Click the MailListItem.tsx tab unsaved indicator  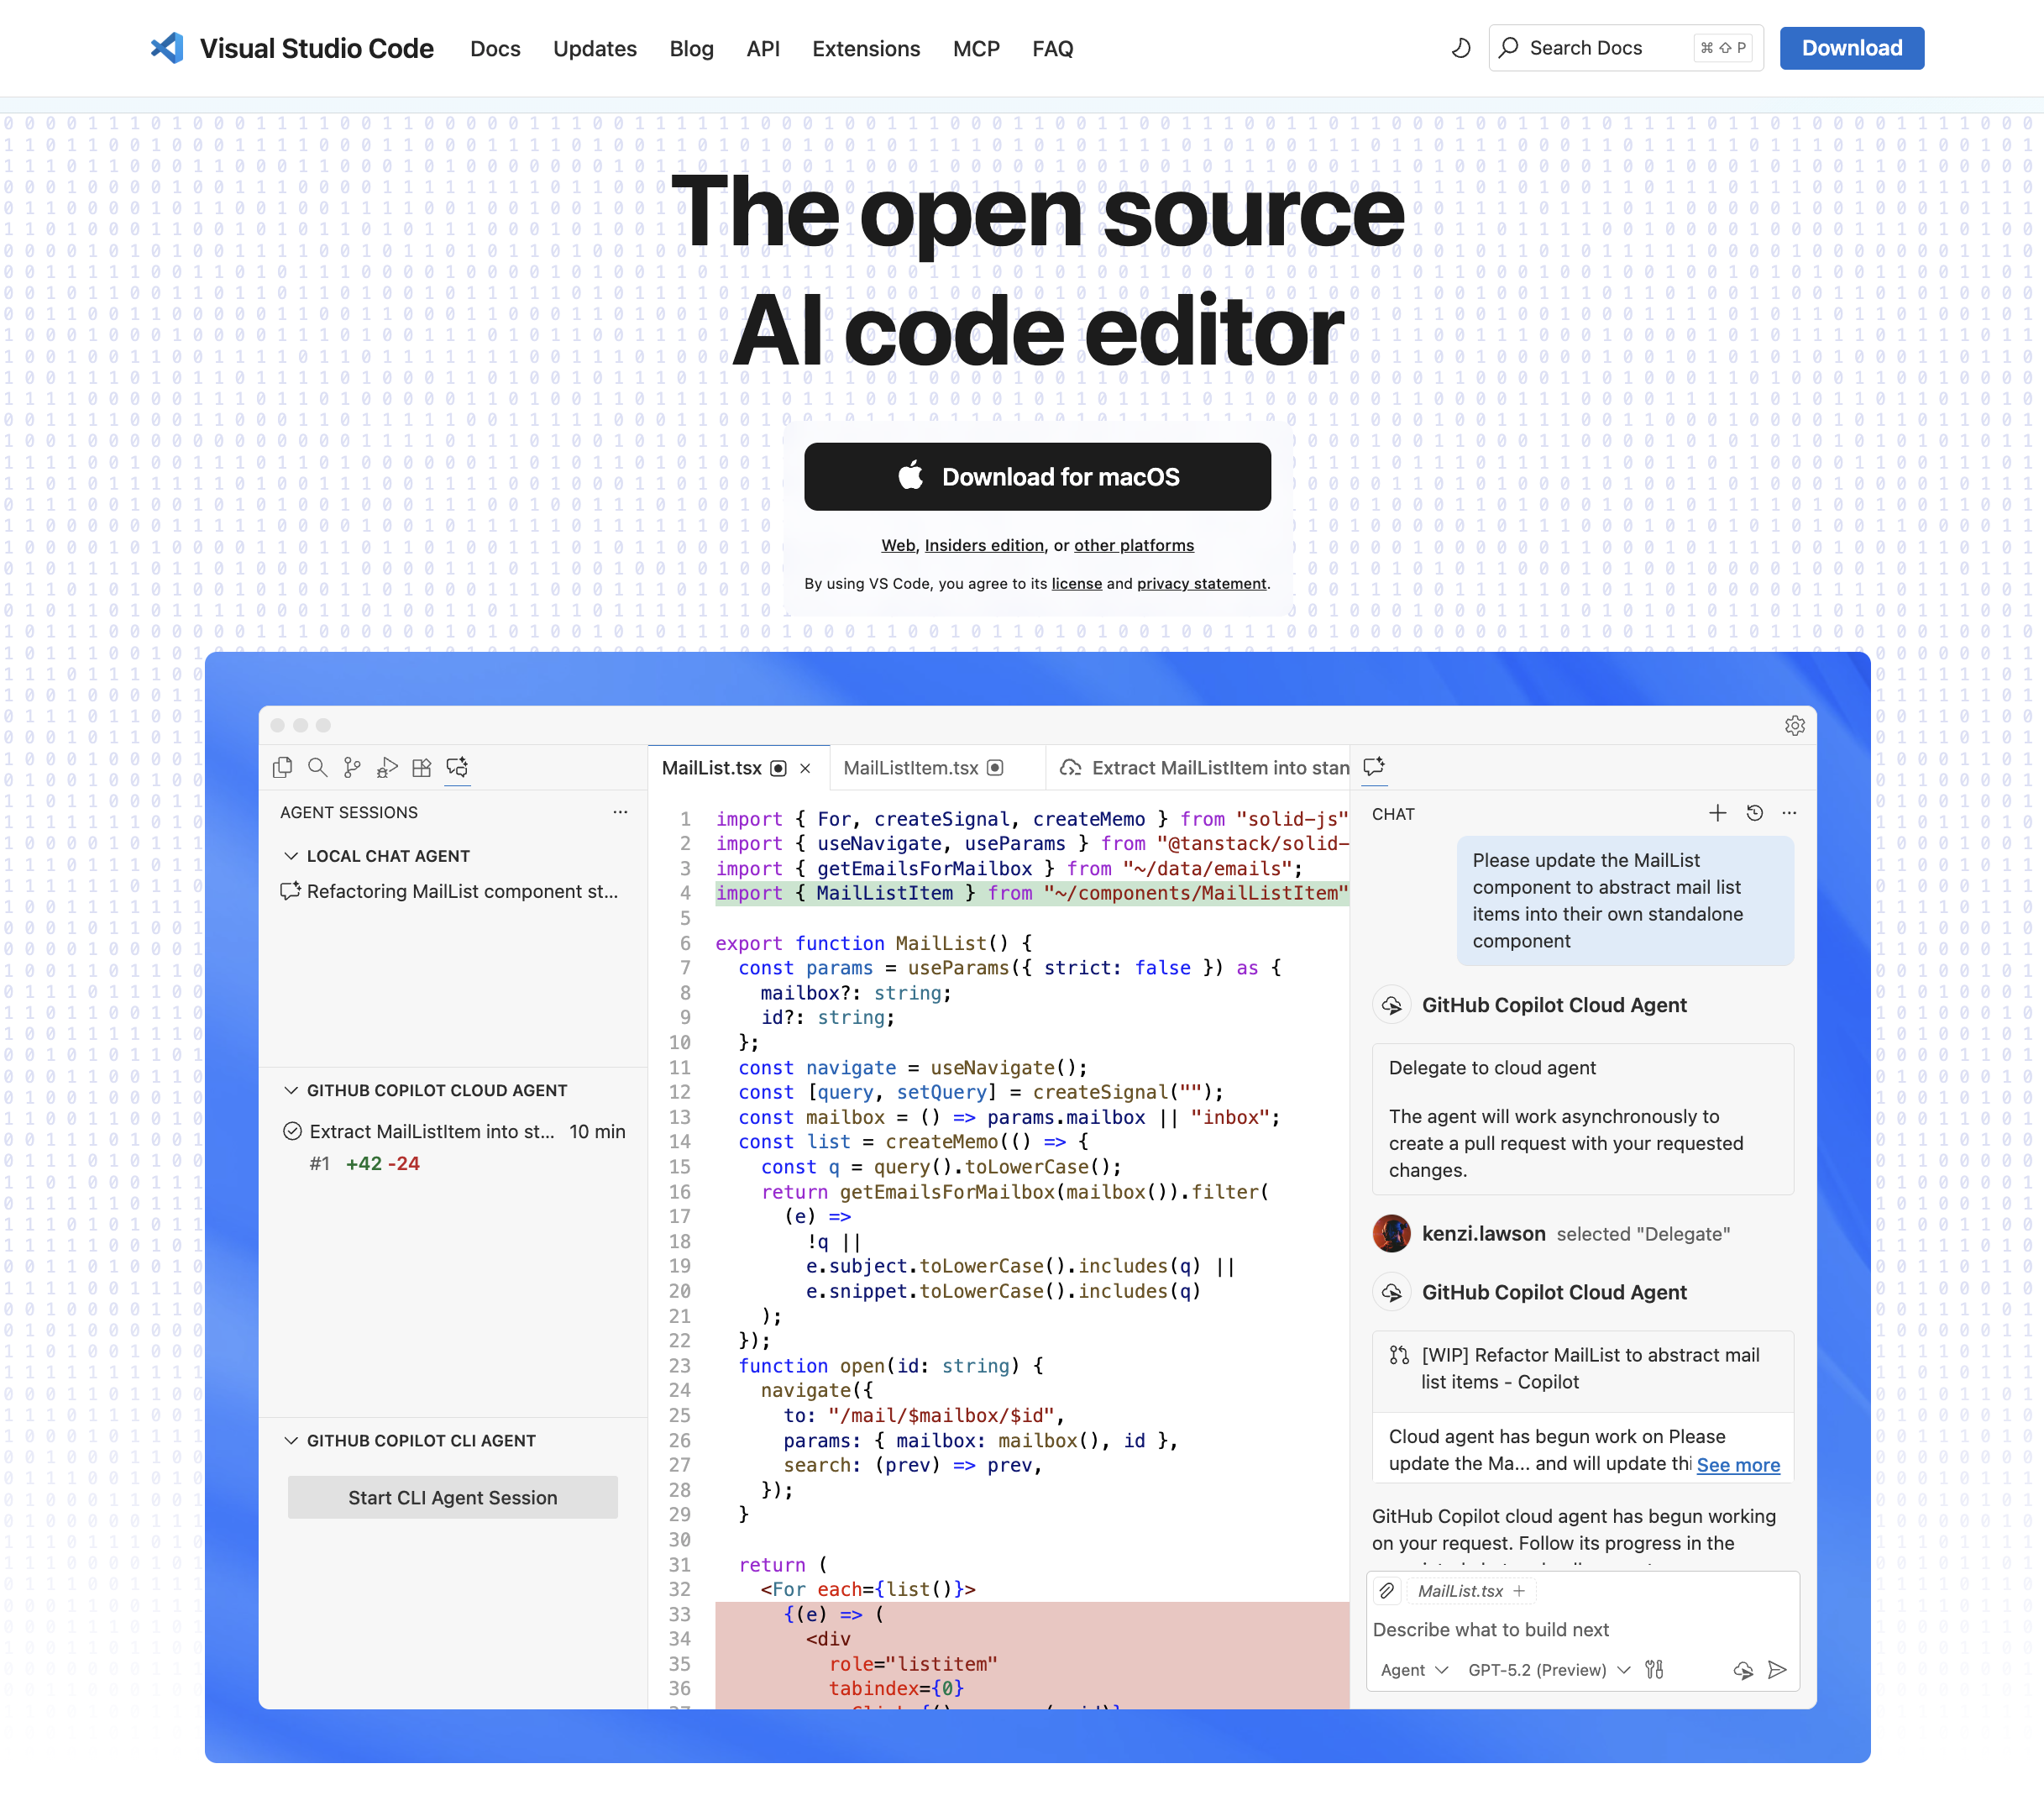tap(995, 768)
